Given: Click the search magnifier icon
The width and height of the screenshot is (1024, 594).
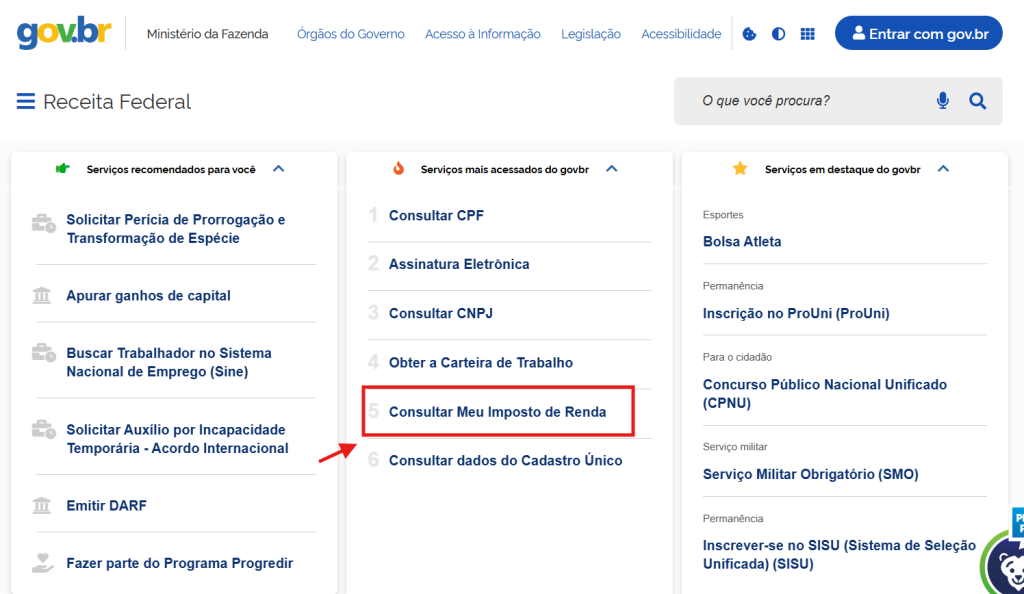Looking at the screenshot, I should (x=978, y=101).
